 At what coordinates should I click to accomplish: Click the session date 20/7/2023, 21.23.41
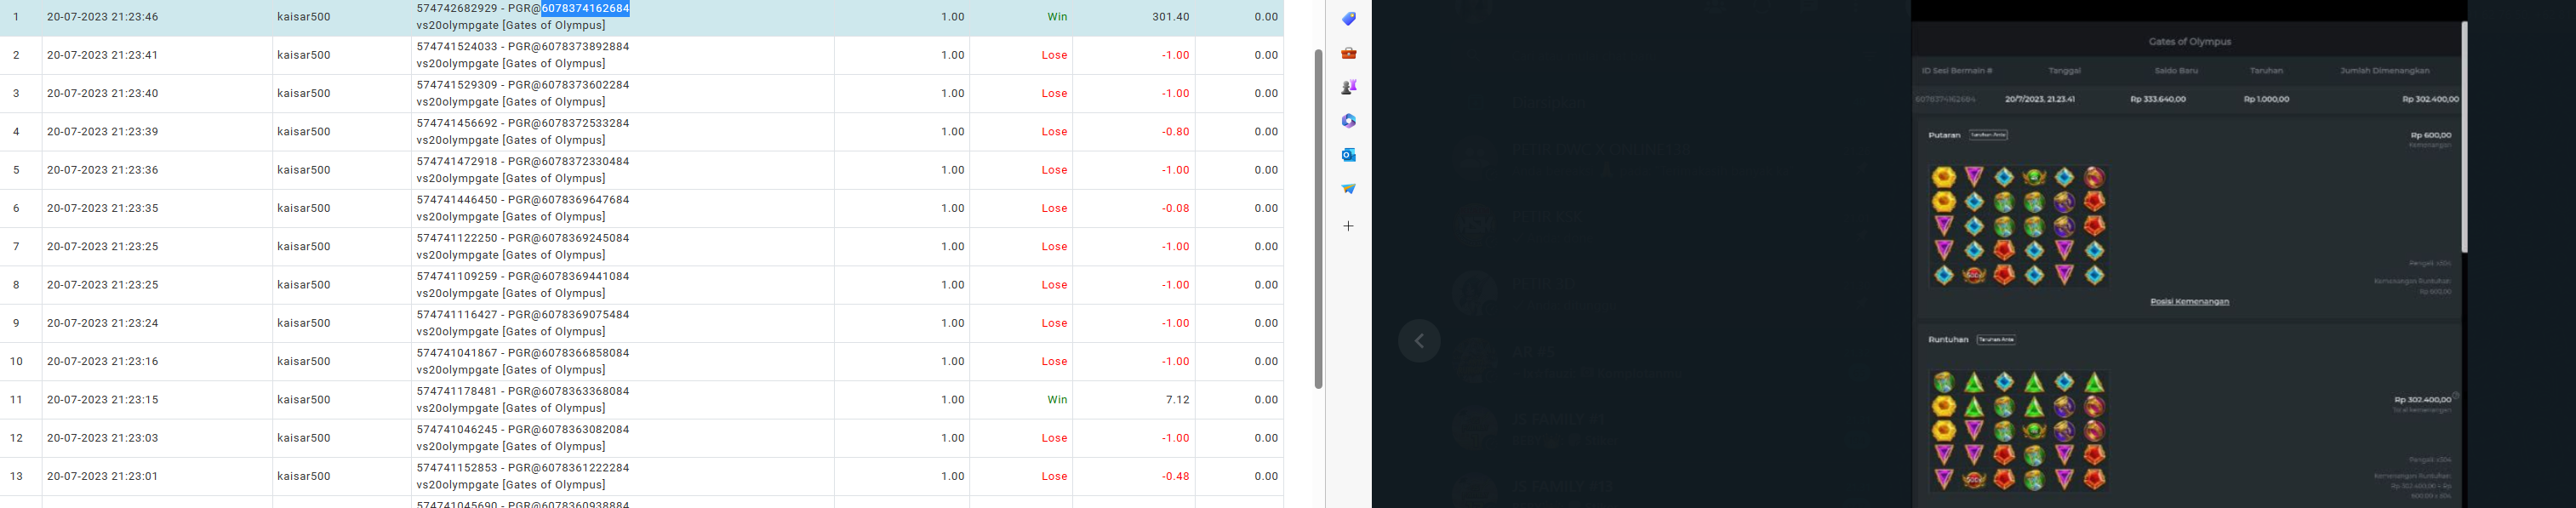pos(2040,100)
